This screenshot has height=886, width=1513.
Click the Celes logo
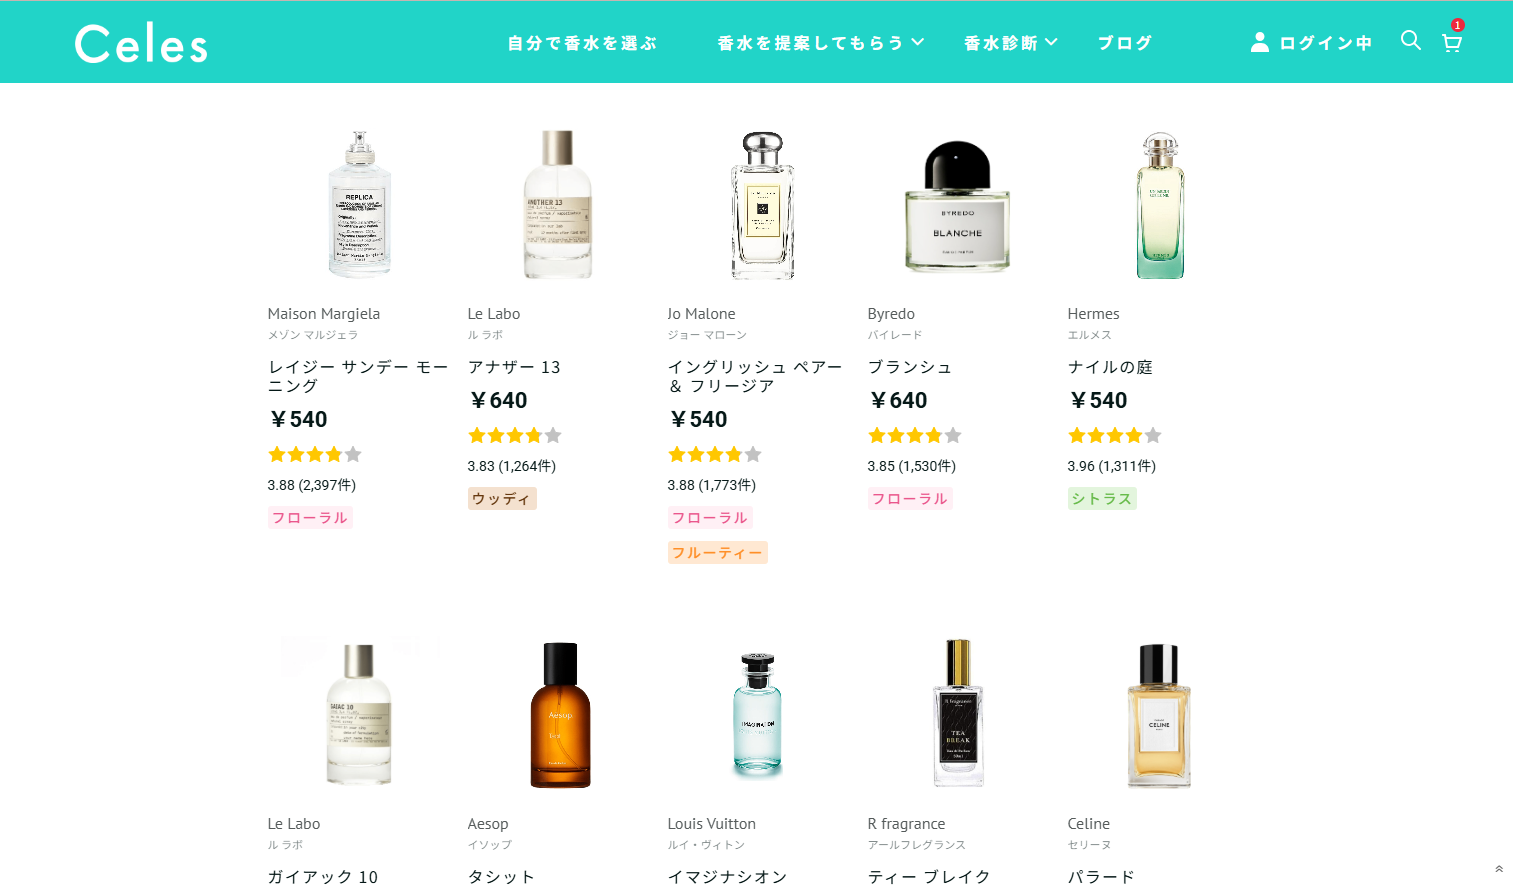click(141, 44)
